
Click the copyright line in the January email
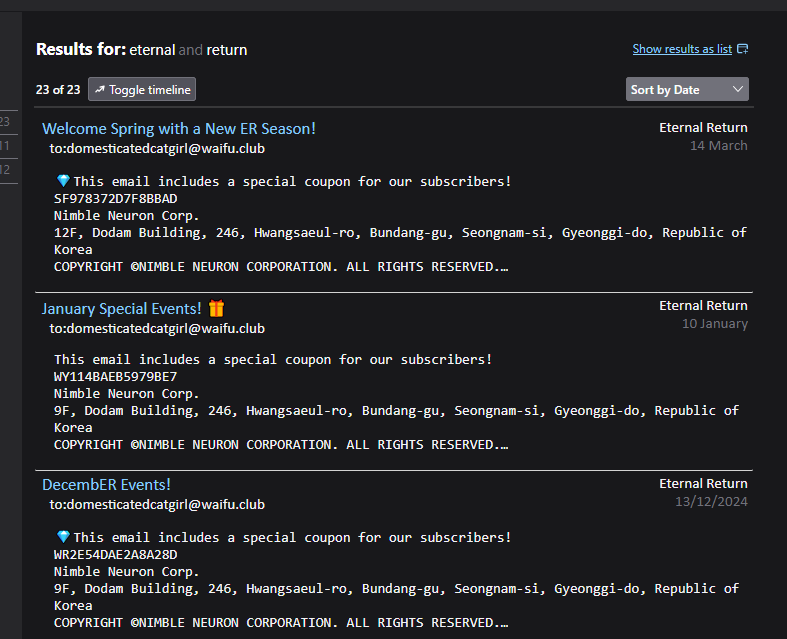[x=281, y=445]
